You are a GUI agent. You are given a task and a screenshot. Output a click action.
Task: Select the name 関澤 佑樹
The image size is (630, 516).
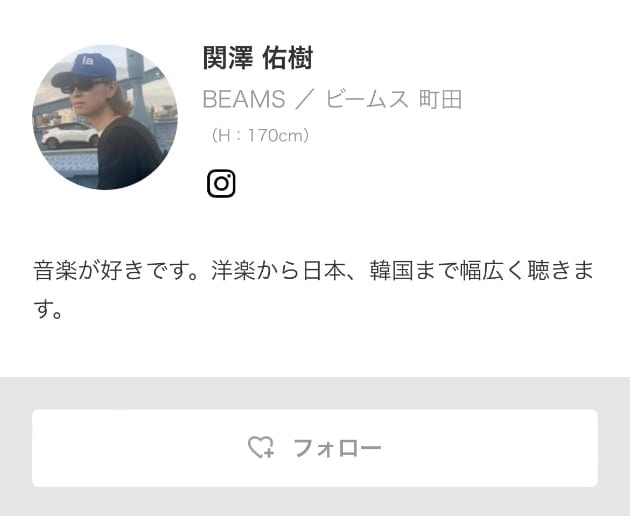(x=258, y=58)
